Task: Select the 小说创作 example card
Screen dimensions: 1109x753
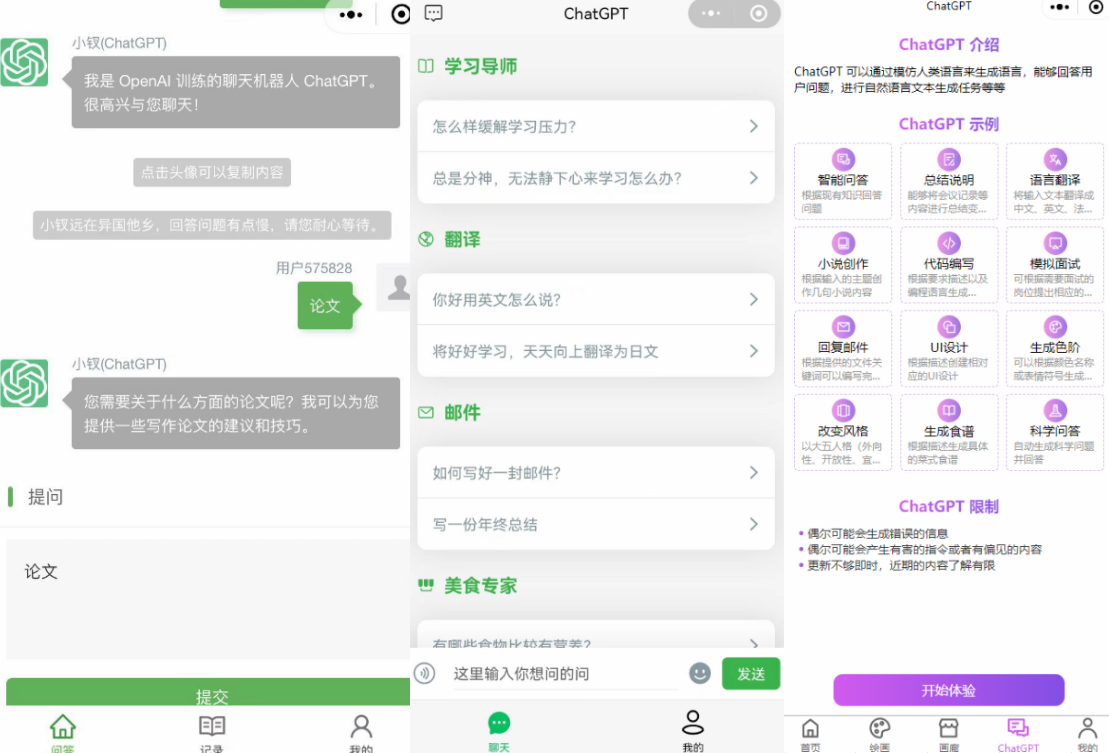Action: (x=842, y=264)
